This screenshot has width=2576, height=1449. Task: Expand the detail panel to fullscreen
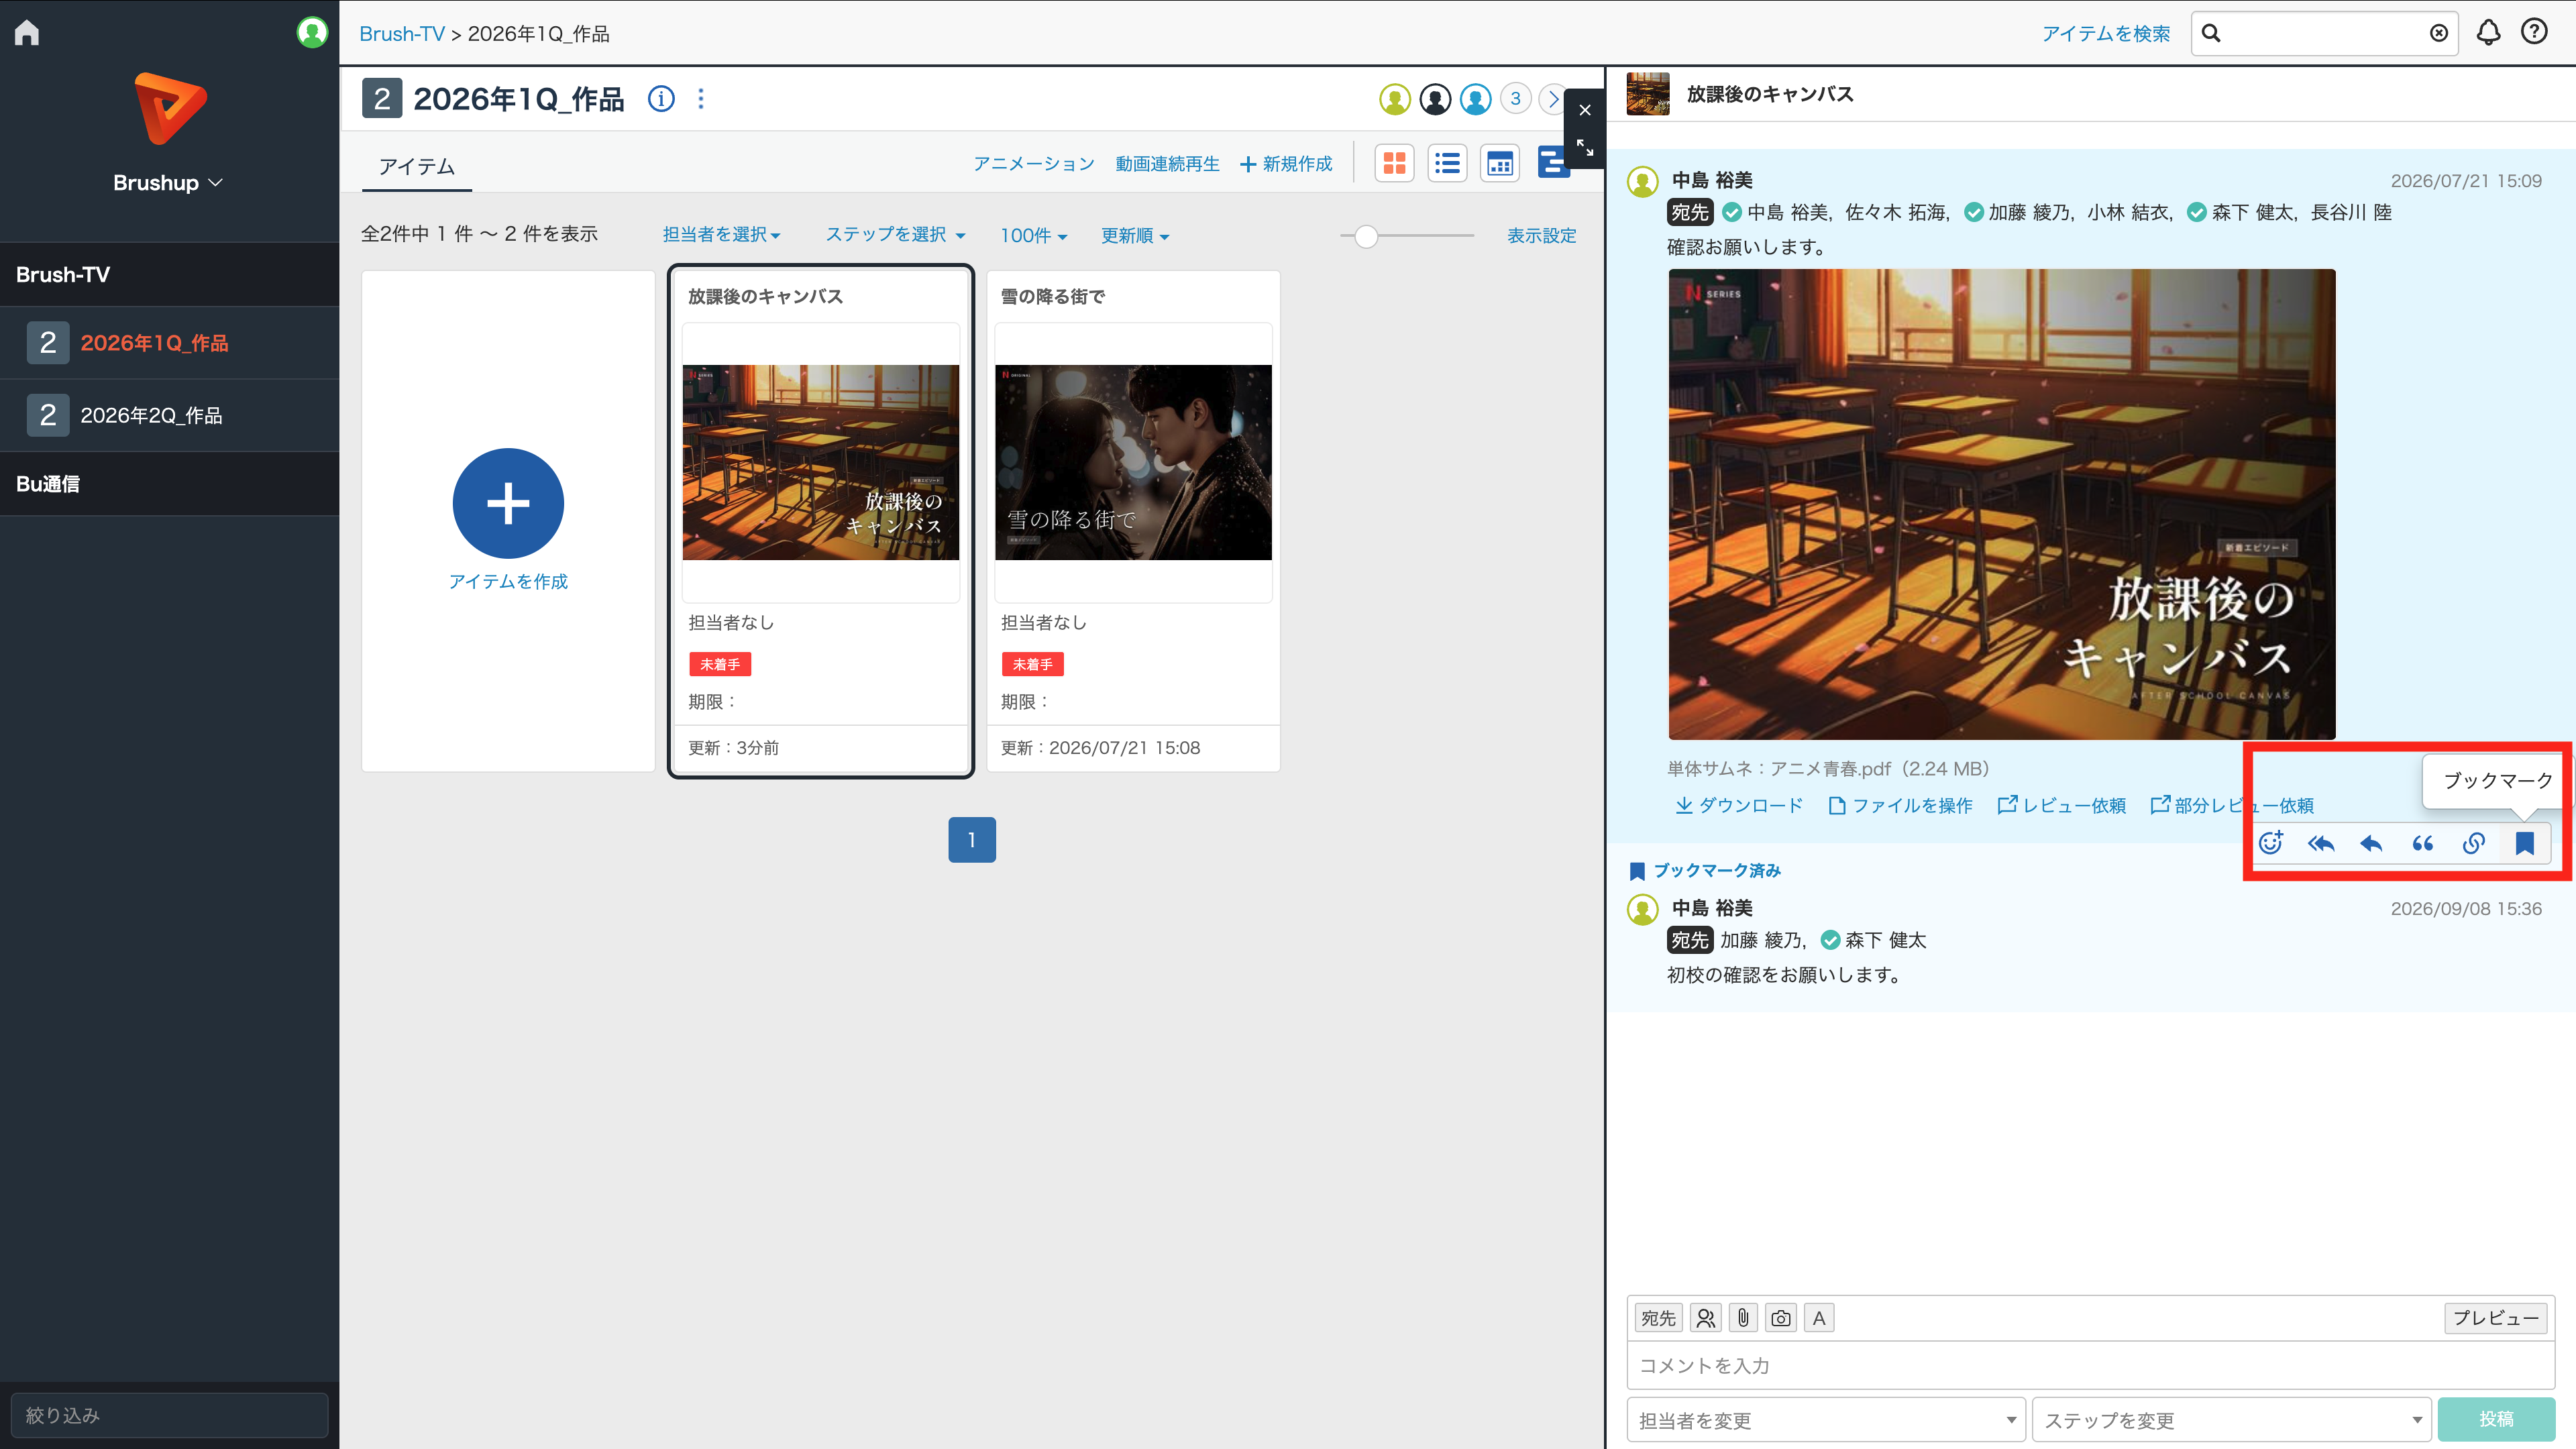click(x=1585, y=148)
